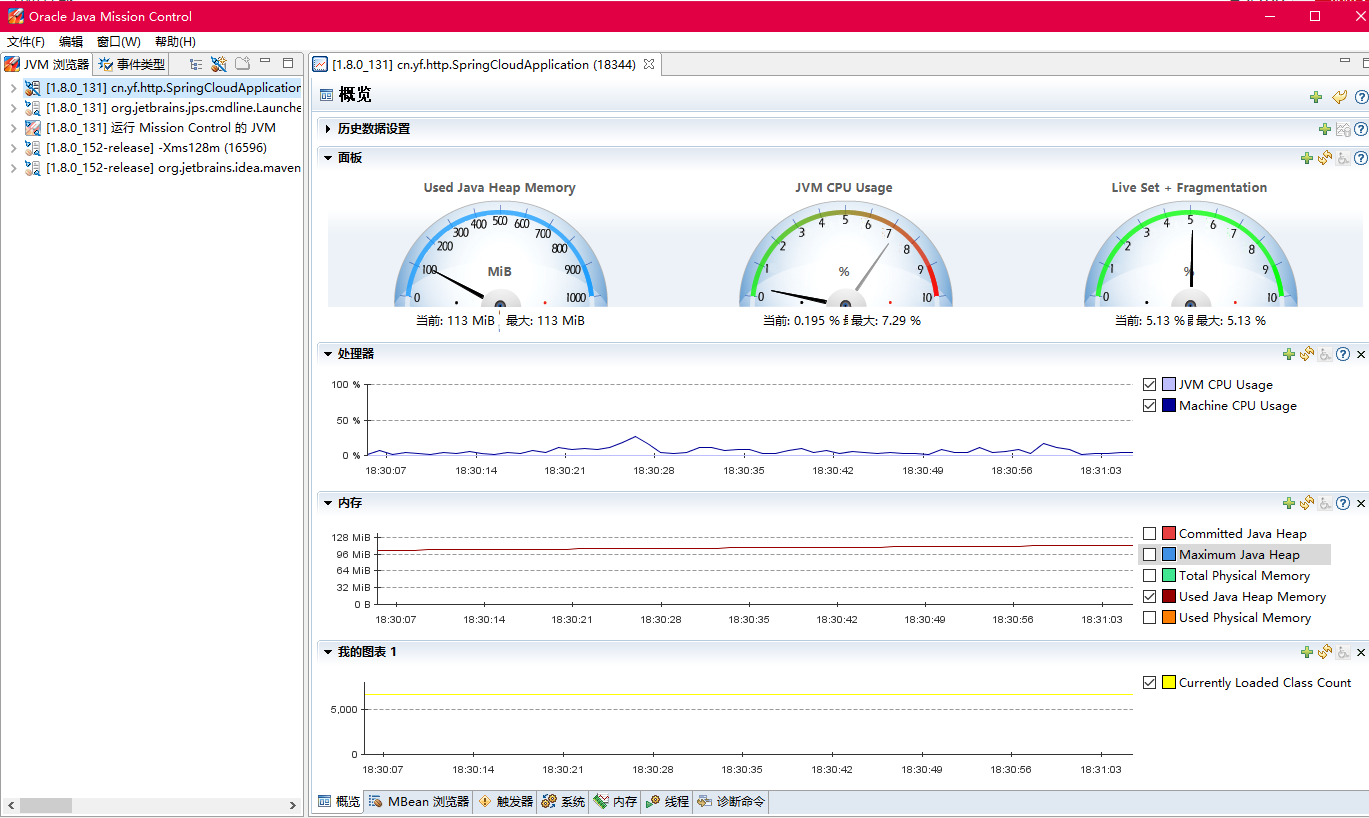Close the 我的图表 1 panel
Image resolution: width=1369 pixels, height=818 pixels.
(x=1359, y=651)
